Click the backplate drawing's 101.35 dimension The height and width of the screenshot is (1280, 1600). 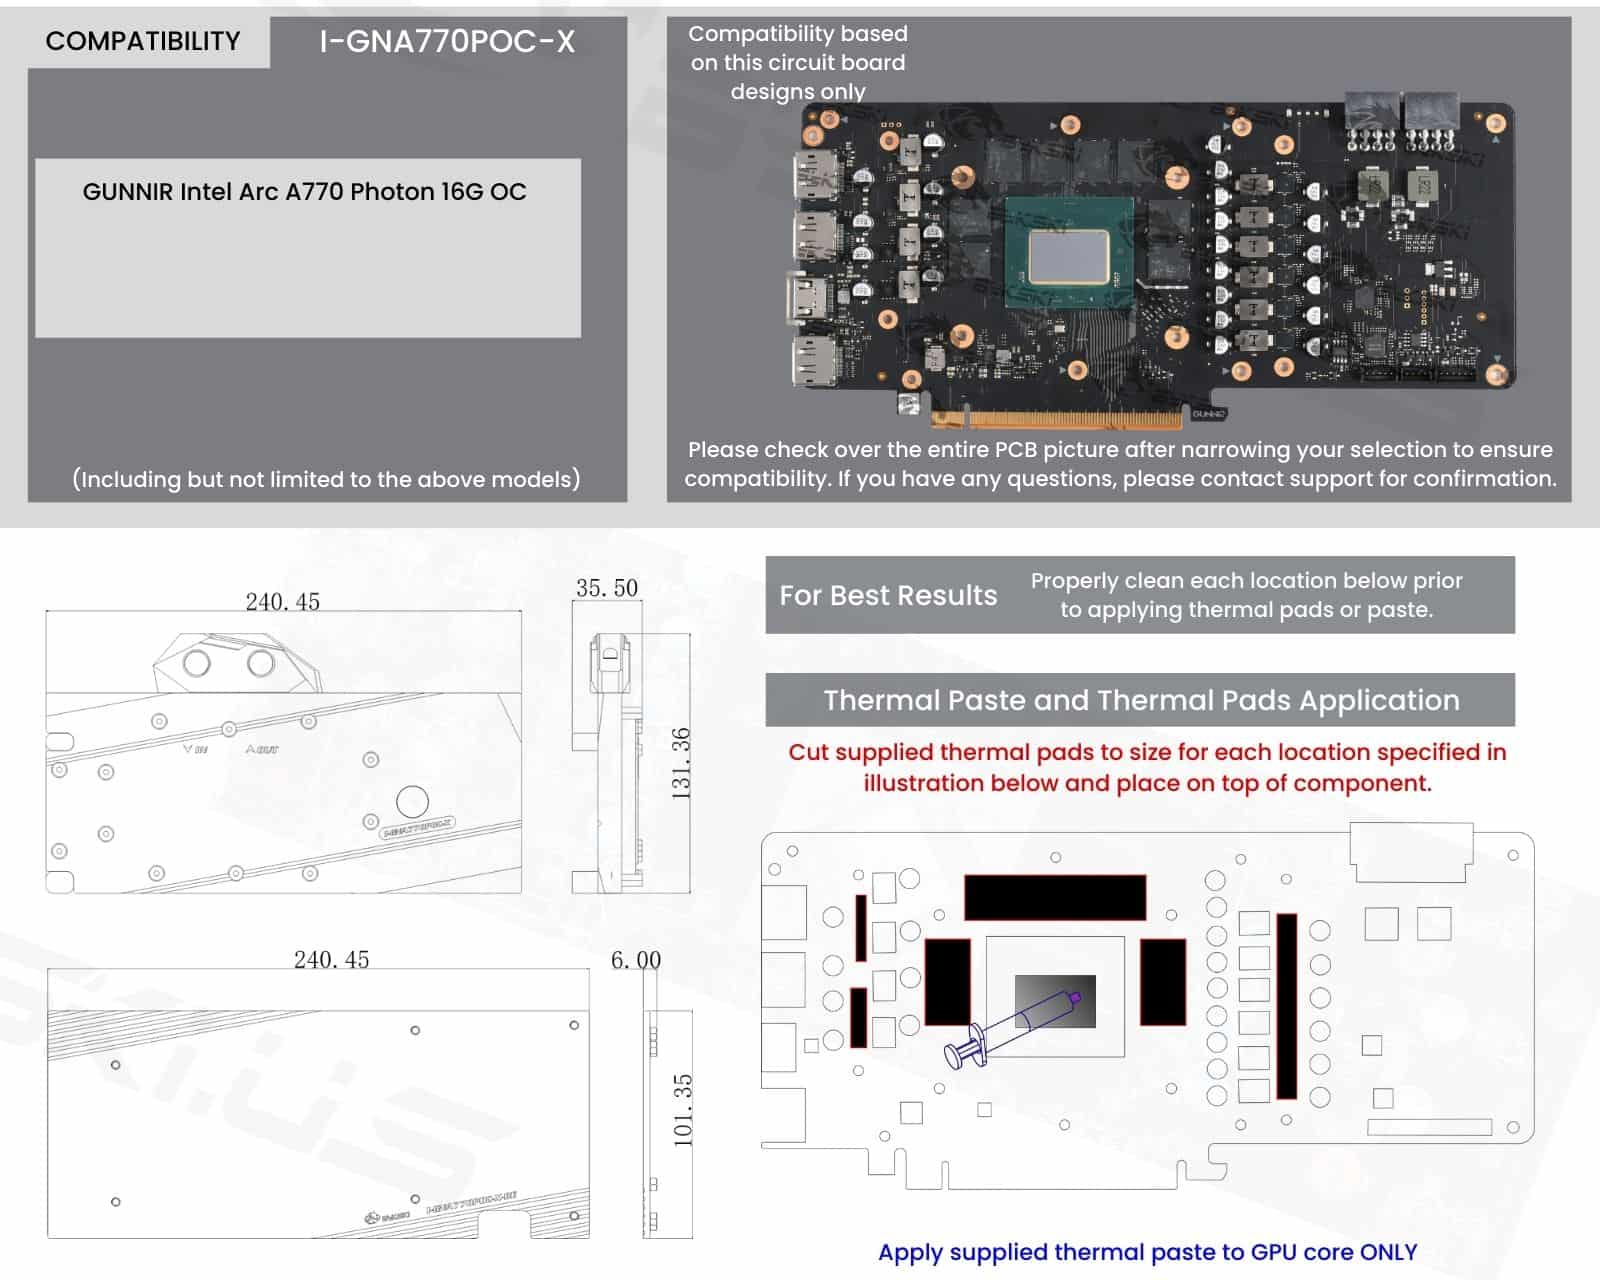click(682, 1110)
